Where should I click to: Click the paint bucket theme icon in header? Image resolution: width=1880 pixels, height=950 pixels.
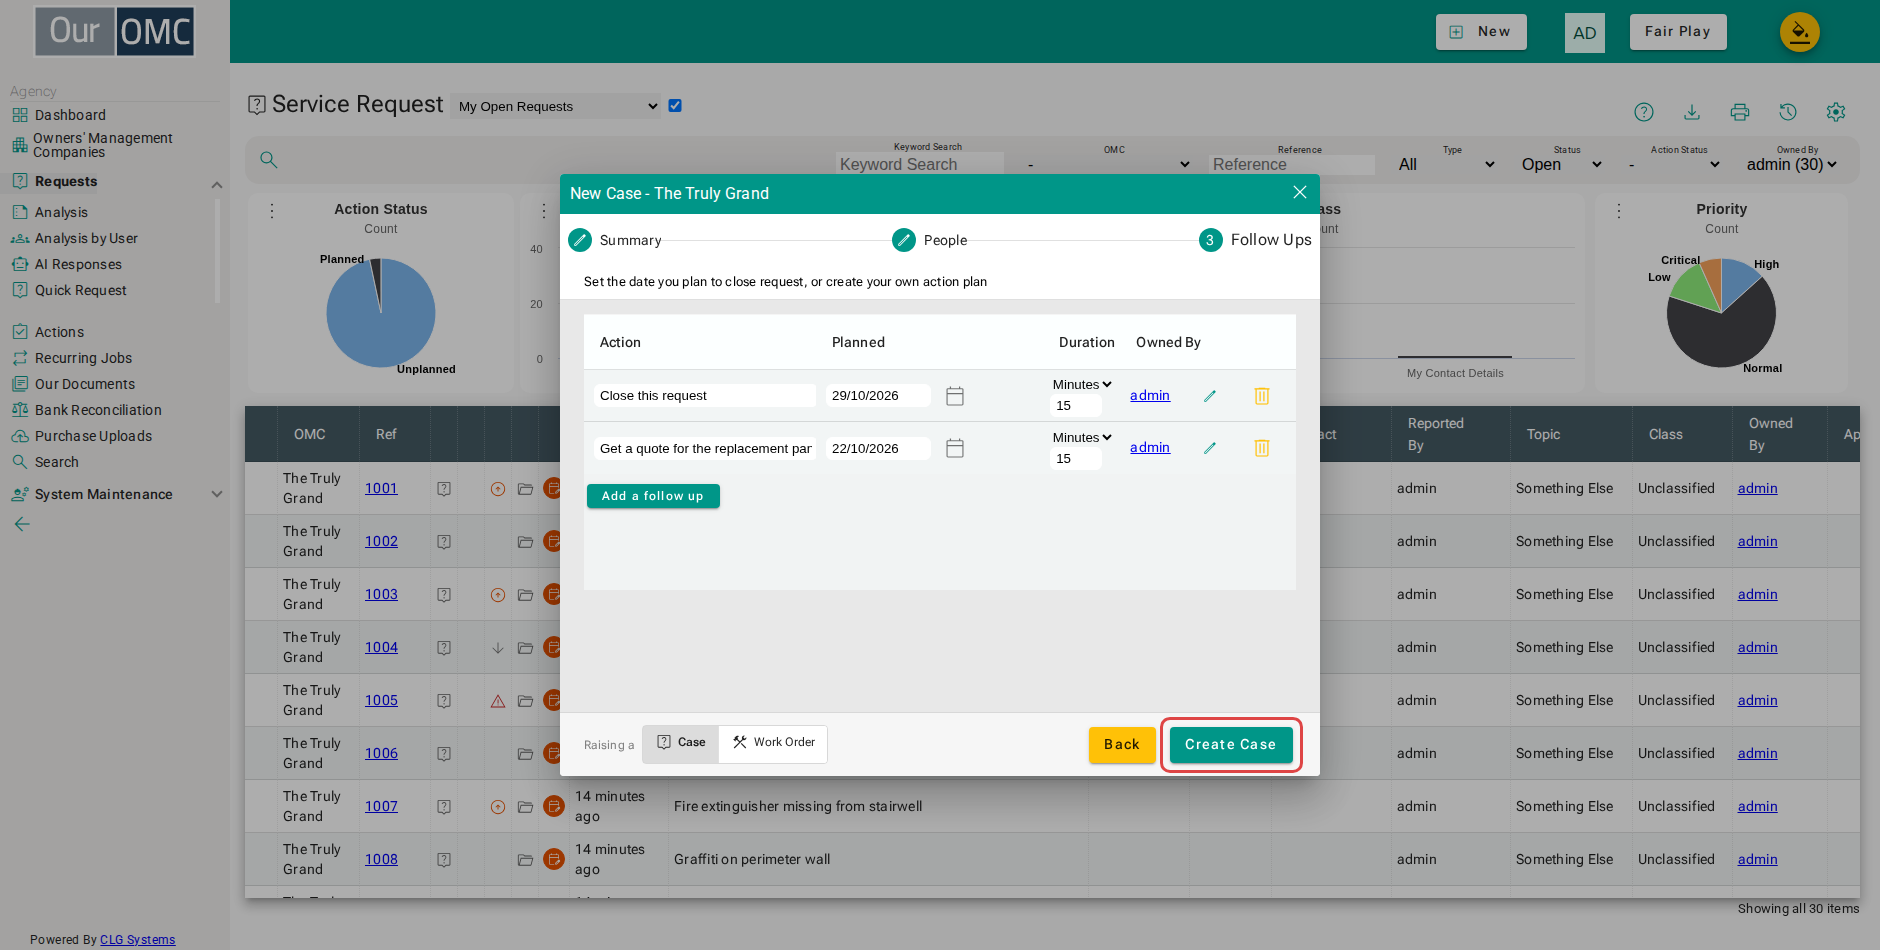pos(1799,32)
